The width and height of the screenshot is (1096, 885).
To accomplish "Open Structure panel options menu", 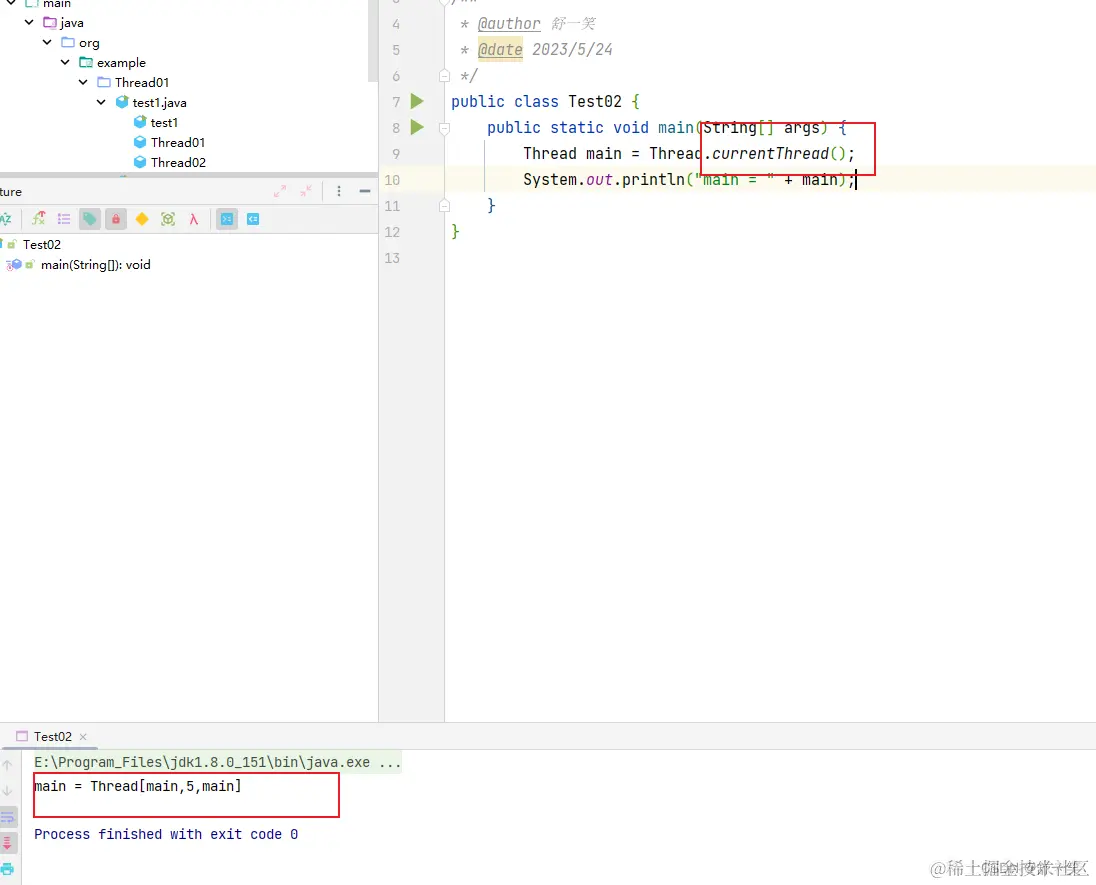I will 339,191.
